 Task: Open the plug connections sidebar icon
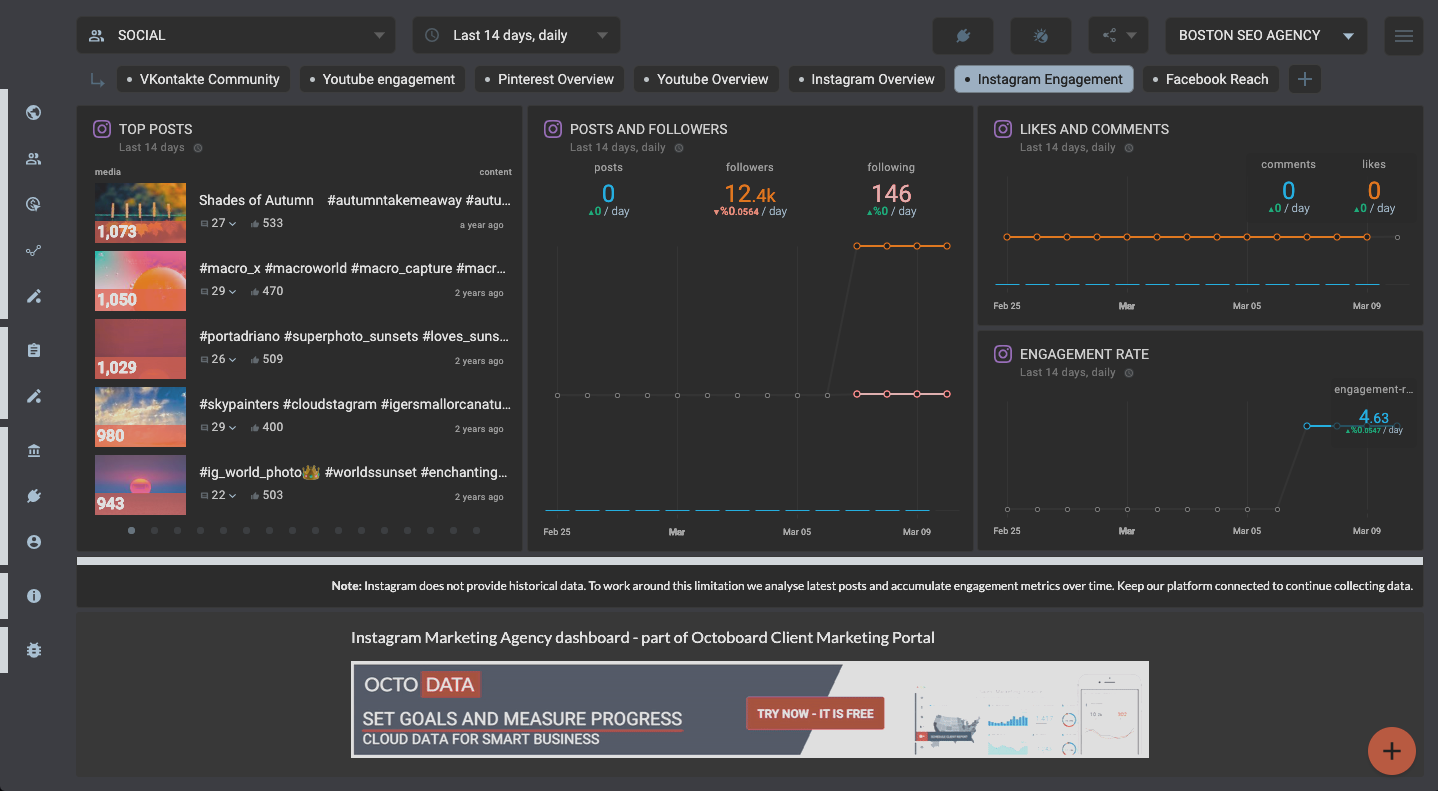(x=34, y=496)
